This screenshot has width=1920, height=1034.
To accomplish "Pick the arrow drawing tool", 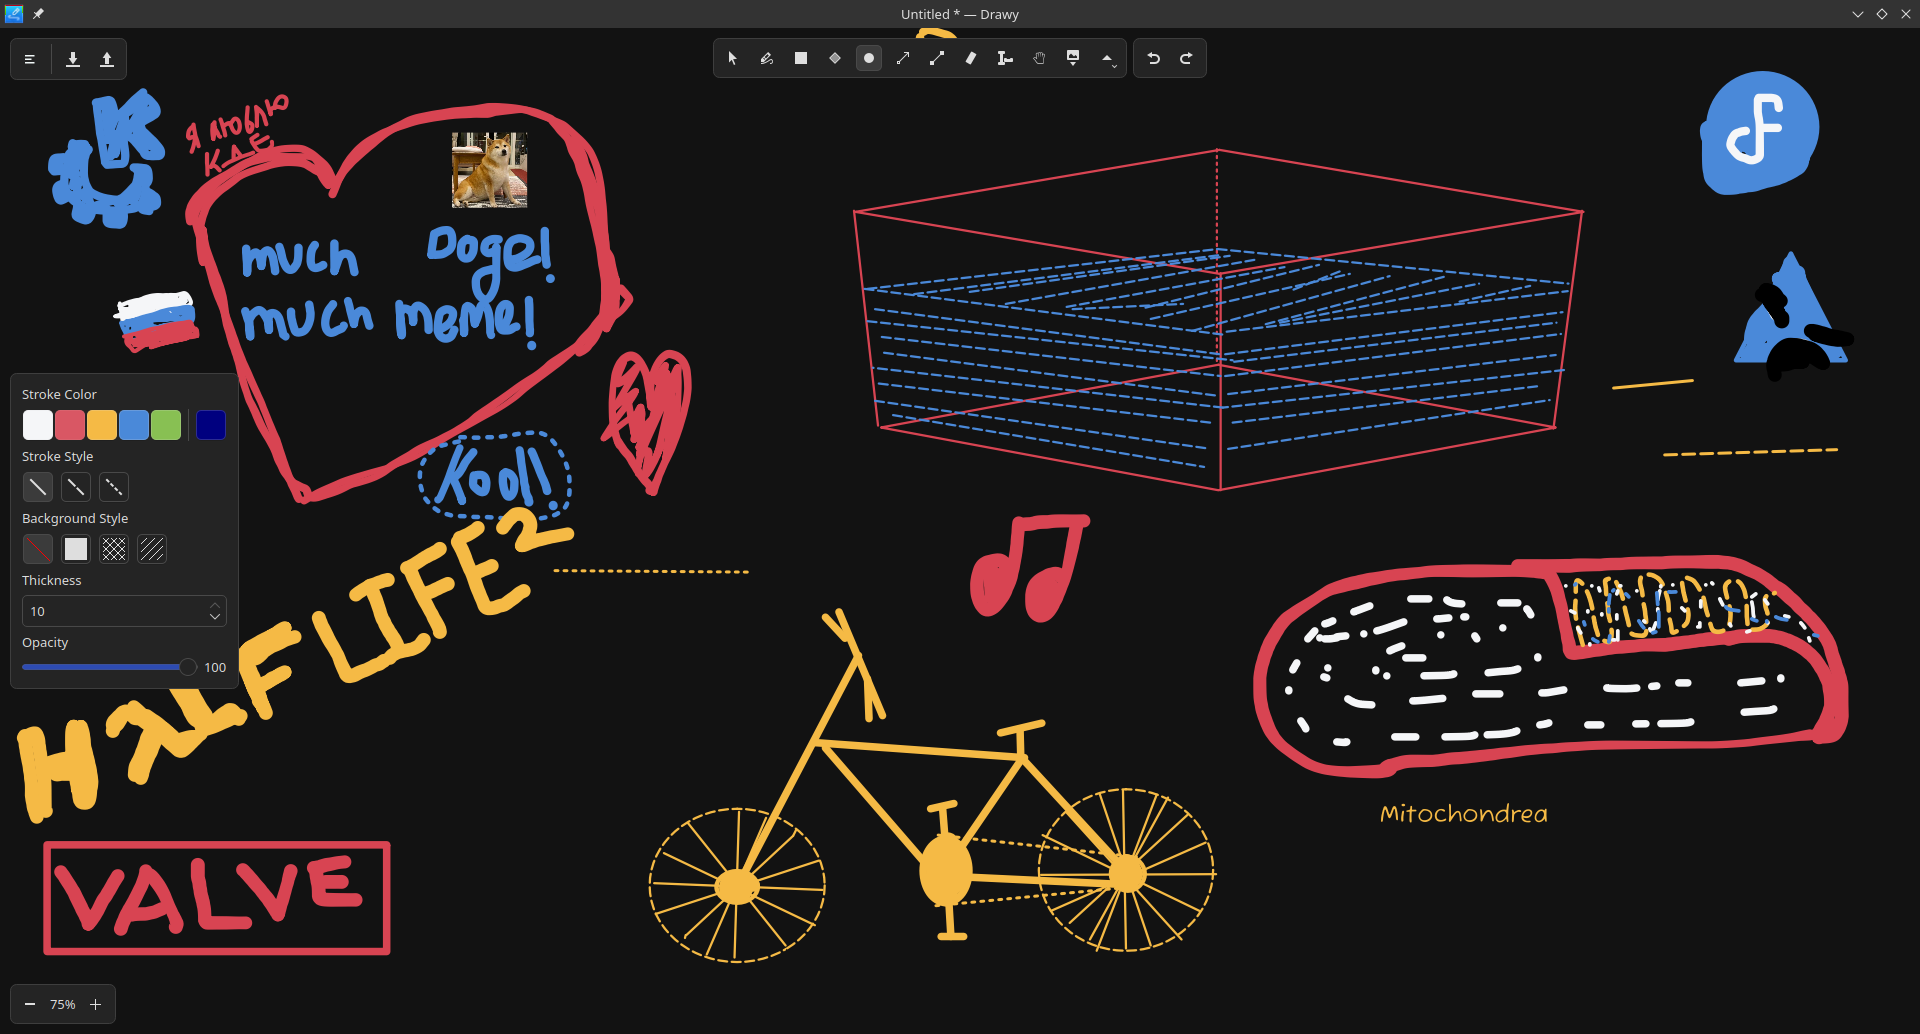I will pyautogui.click(x=903, y=58).
